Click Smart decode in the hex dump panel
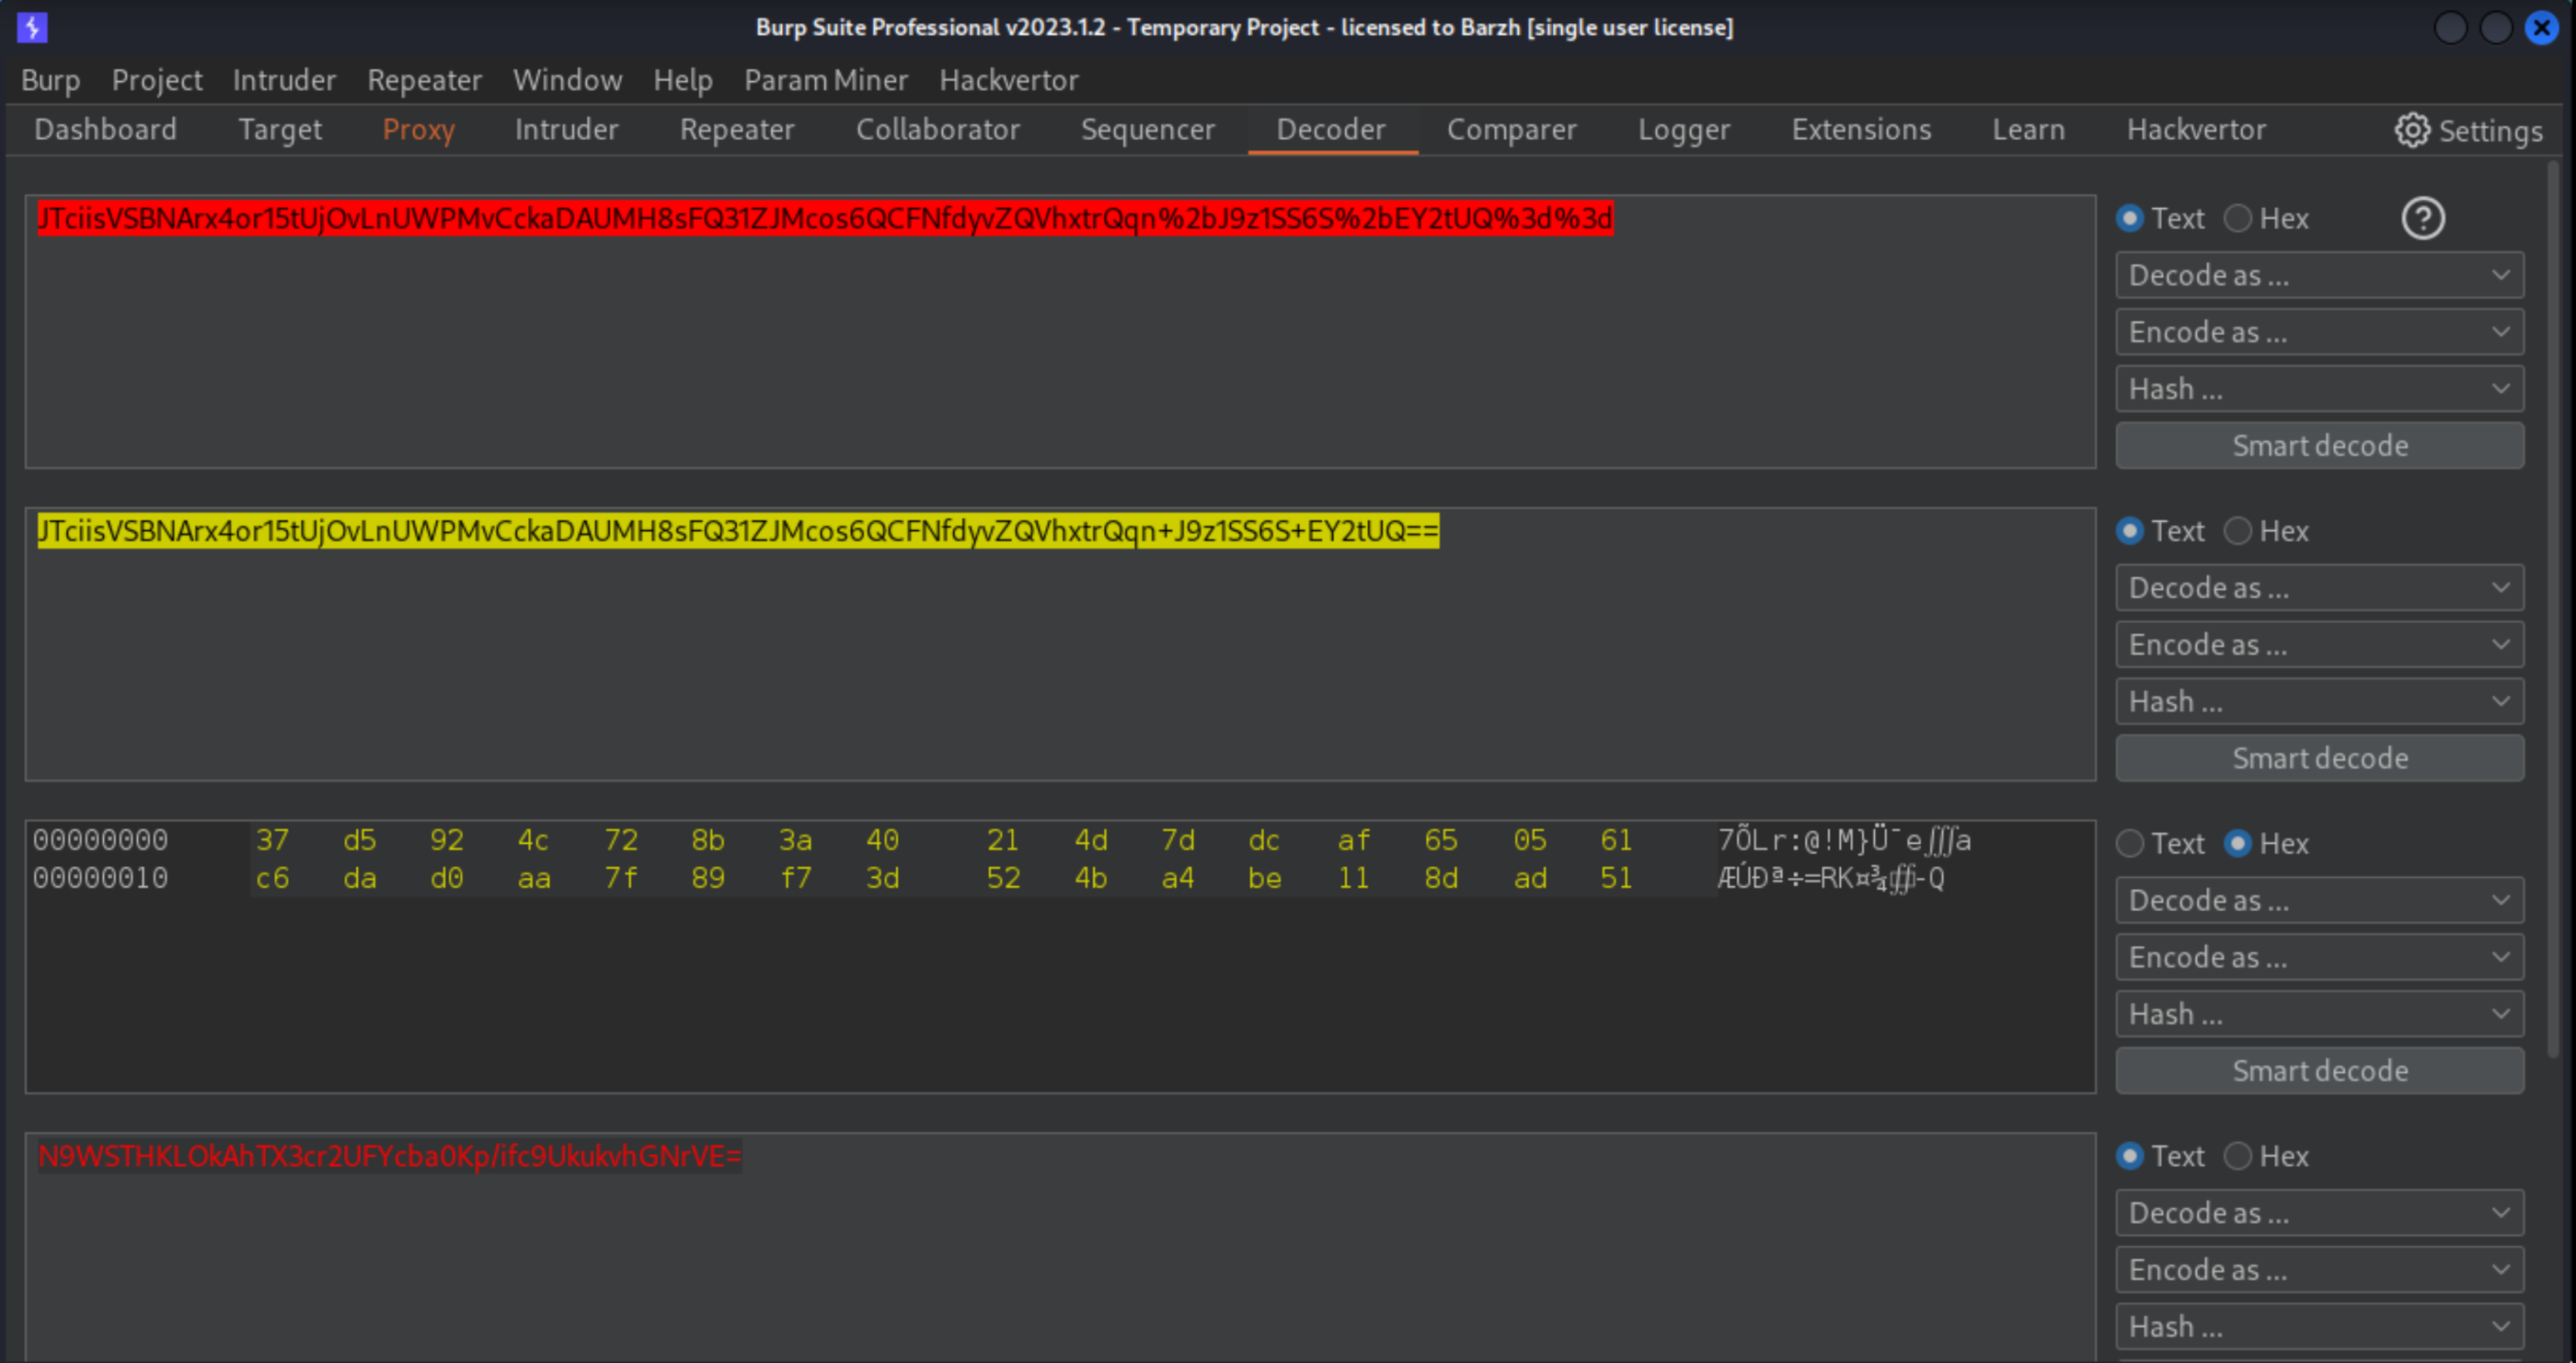 (2319, 1071)
